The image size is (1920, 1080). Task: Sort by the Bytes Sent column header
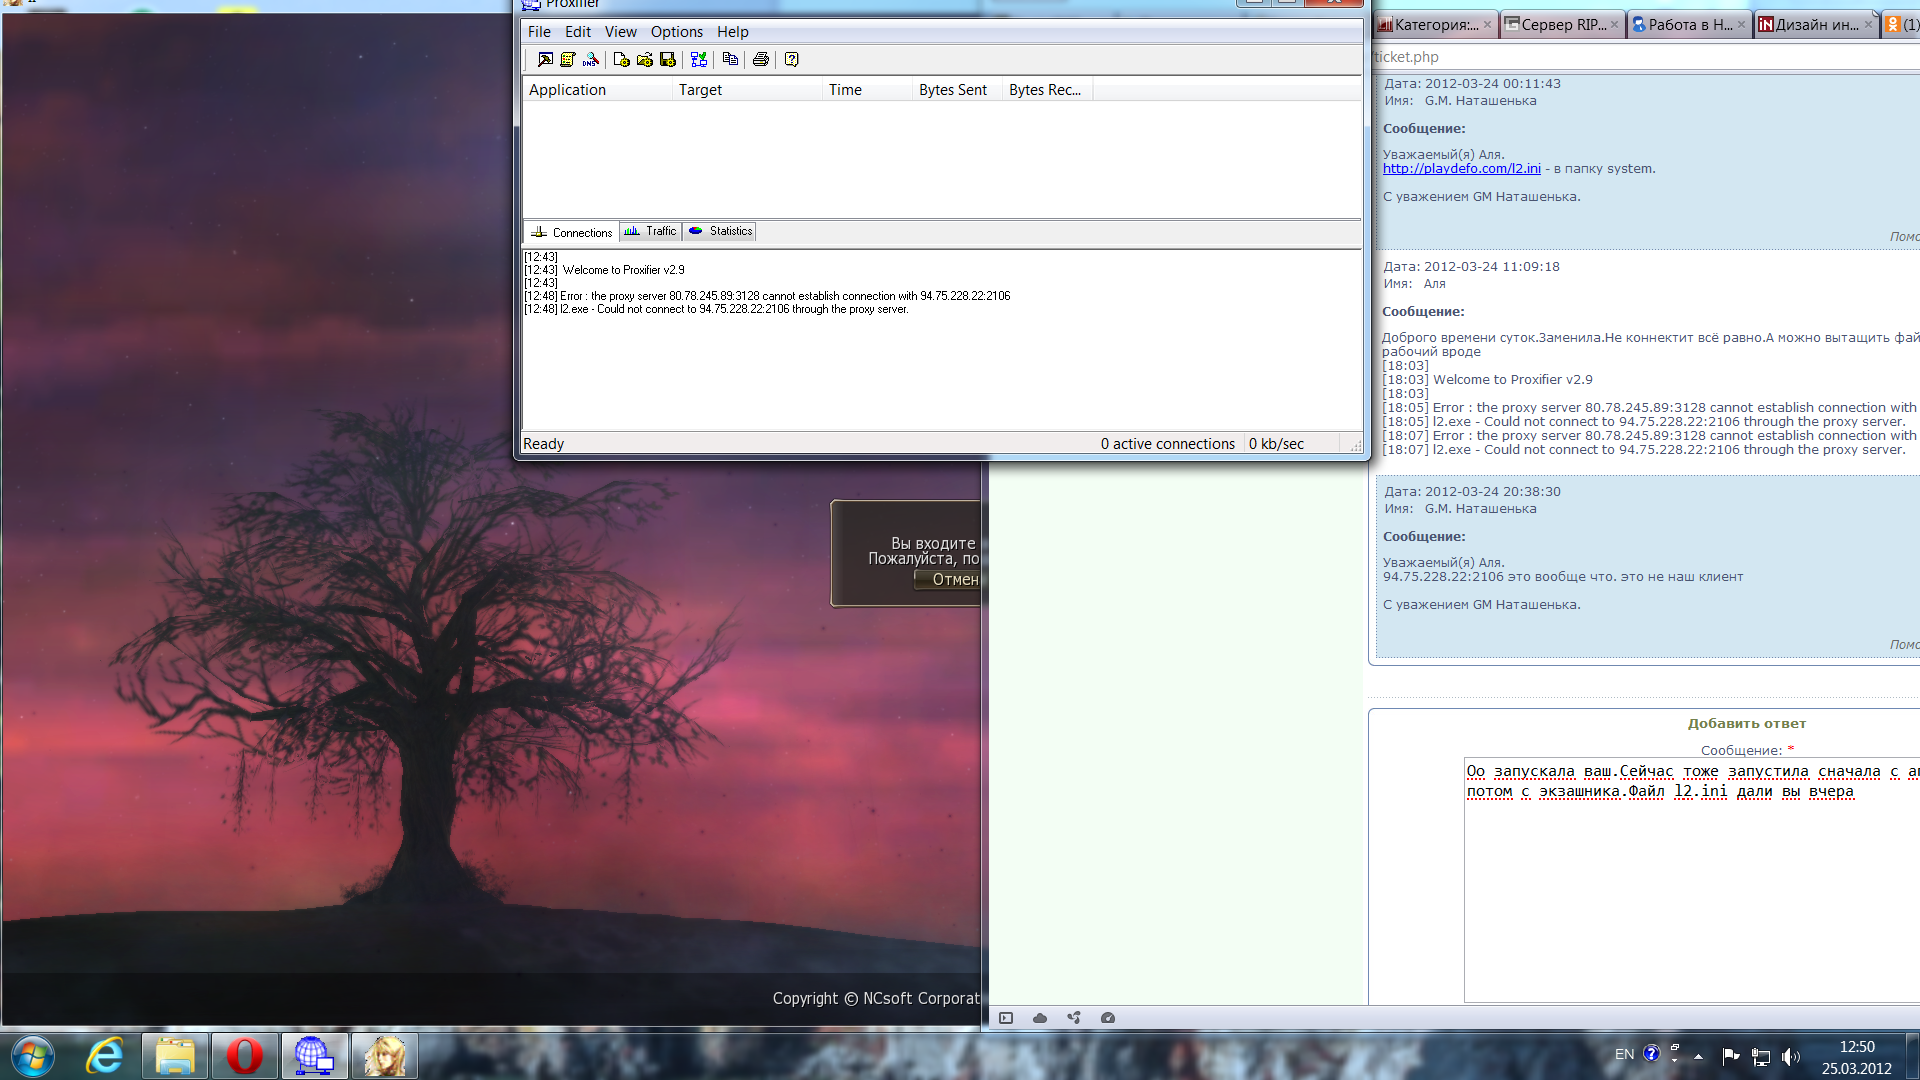coord(957,90)
